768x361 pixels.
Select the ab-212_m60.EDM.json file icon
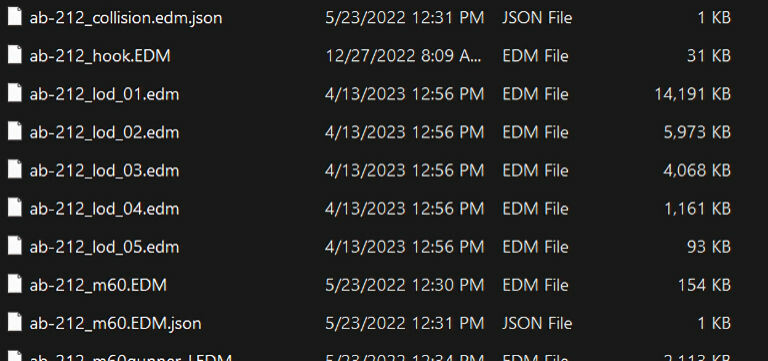[15, 323]
